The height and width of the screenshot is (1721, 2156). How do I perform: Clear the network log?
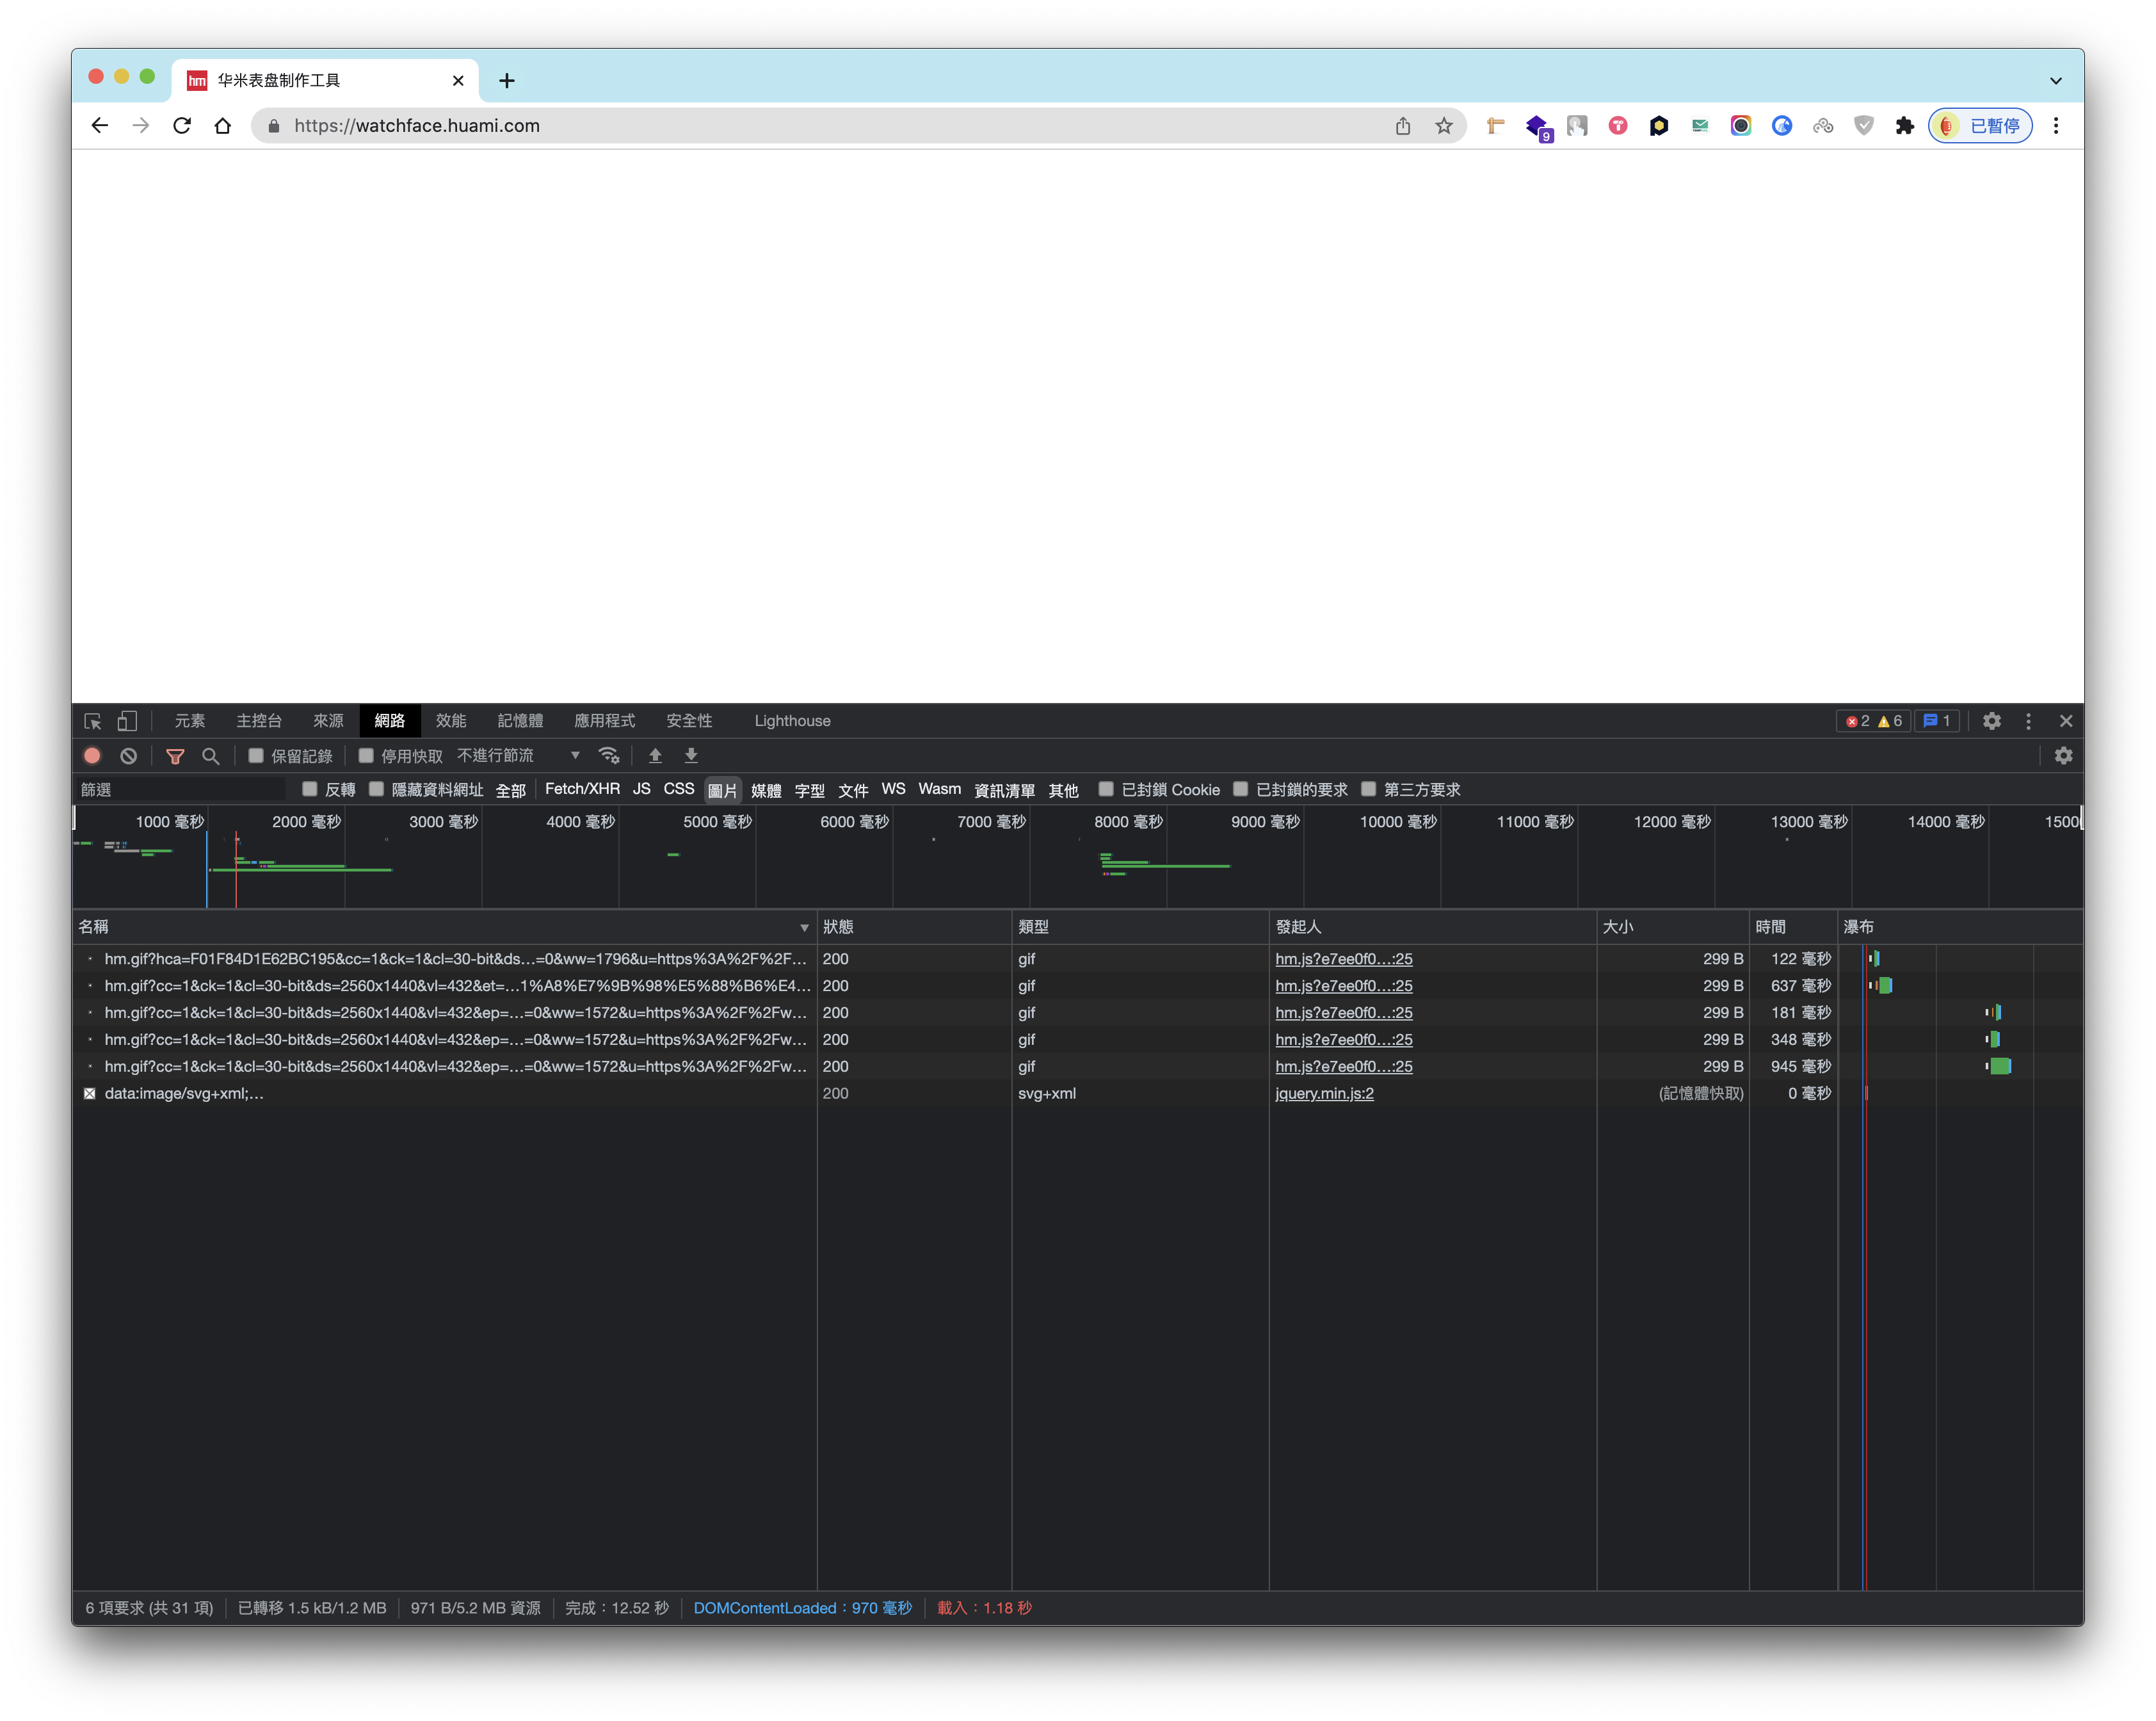point(128,756)
